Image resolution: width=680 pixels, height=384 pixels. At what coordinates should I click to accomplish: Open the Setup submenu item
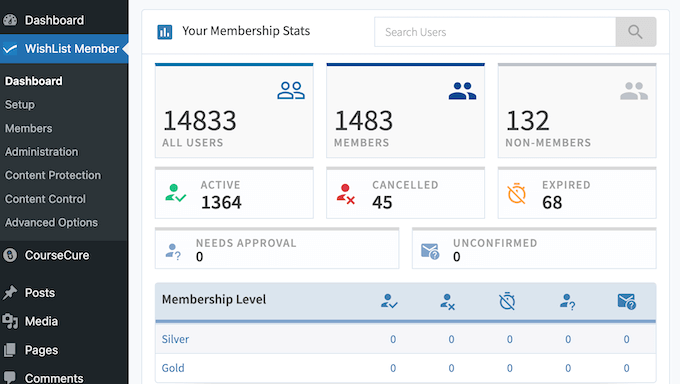pos(20,105)
